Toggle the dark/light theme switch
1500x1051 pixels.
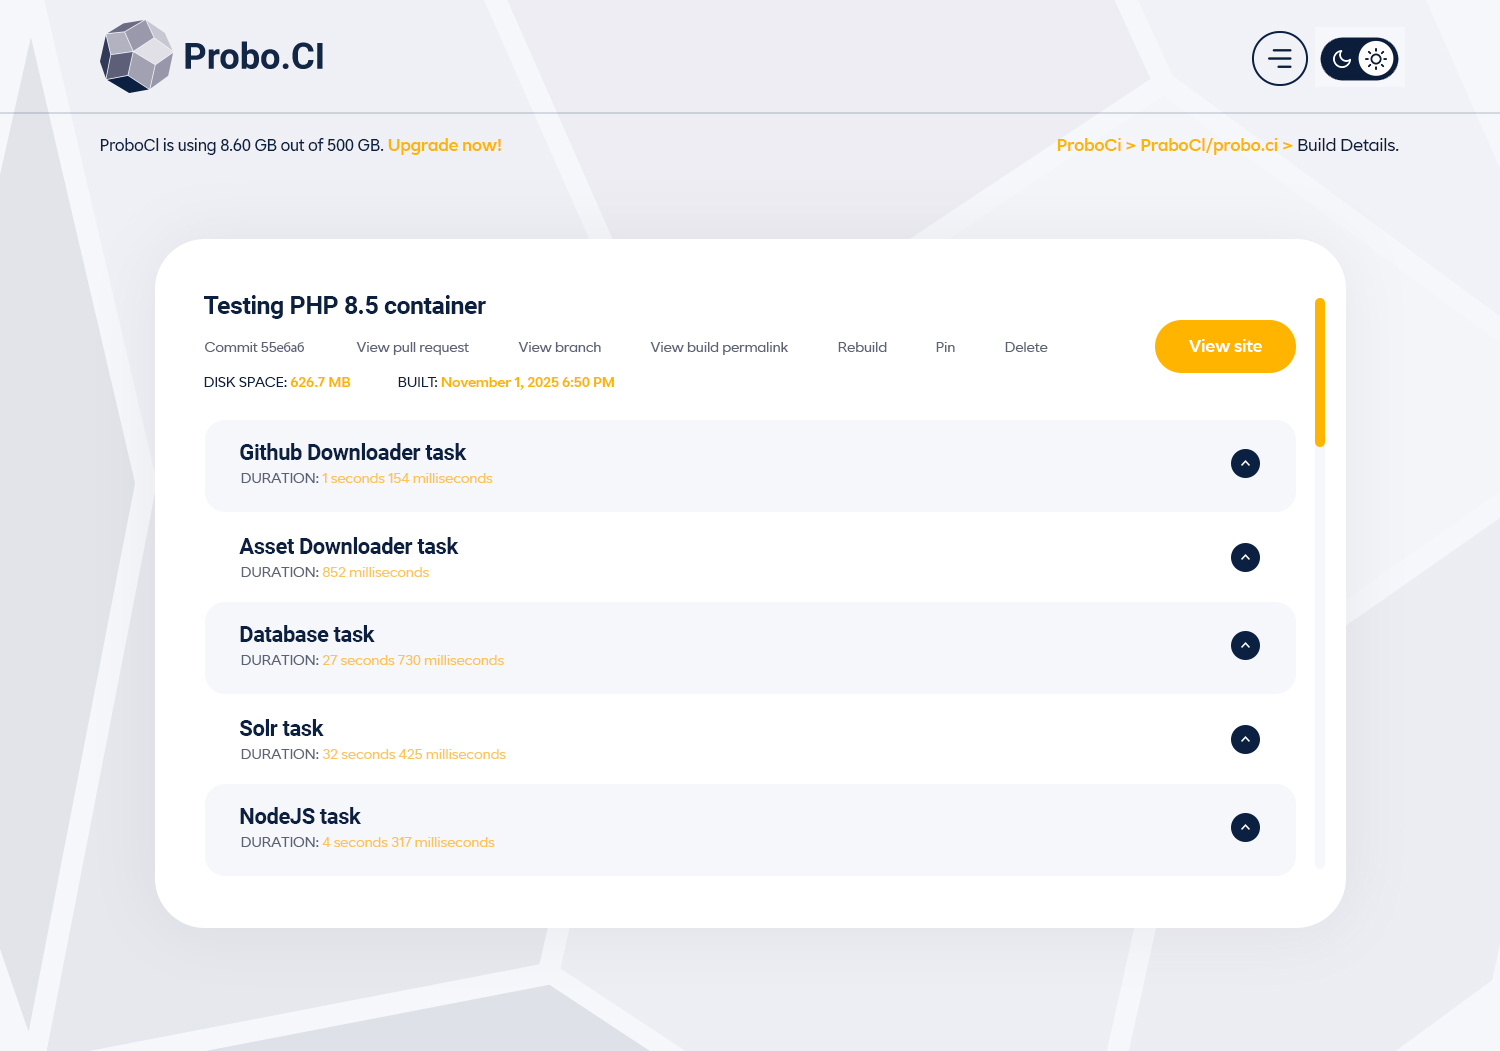pyautogui.click(x=1359, y=58)
